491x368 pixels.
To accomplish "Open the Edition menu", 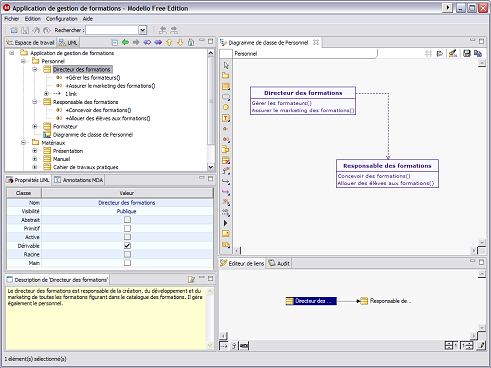I will pos(33,19).
